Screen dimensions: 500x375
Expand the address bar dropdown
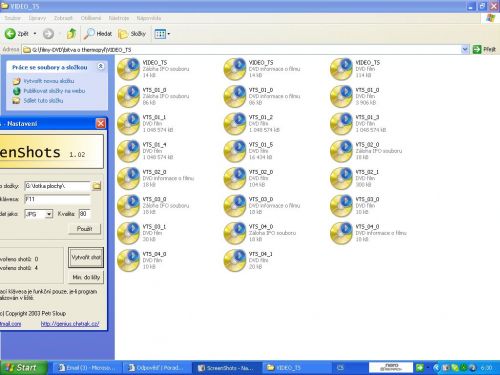click(465, 50)
